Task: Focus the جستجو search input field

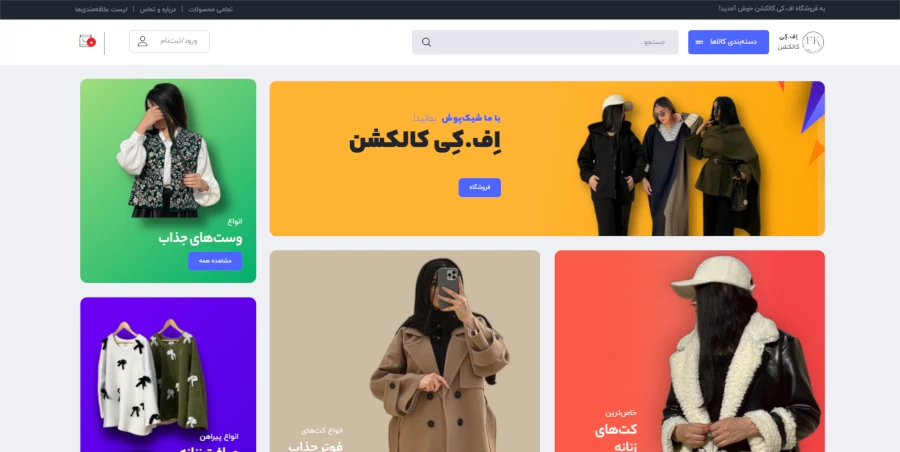Action: coord(545,42)
